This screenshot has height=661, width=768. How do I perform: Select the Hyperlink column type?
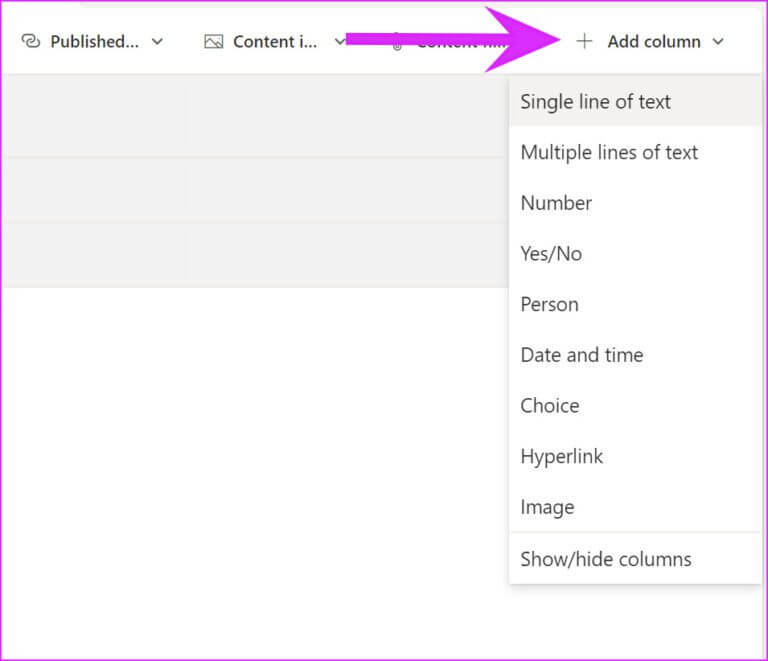coord(635,456)
